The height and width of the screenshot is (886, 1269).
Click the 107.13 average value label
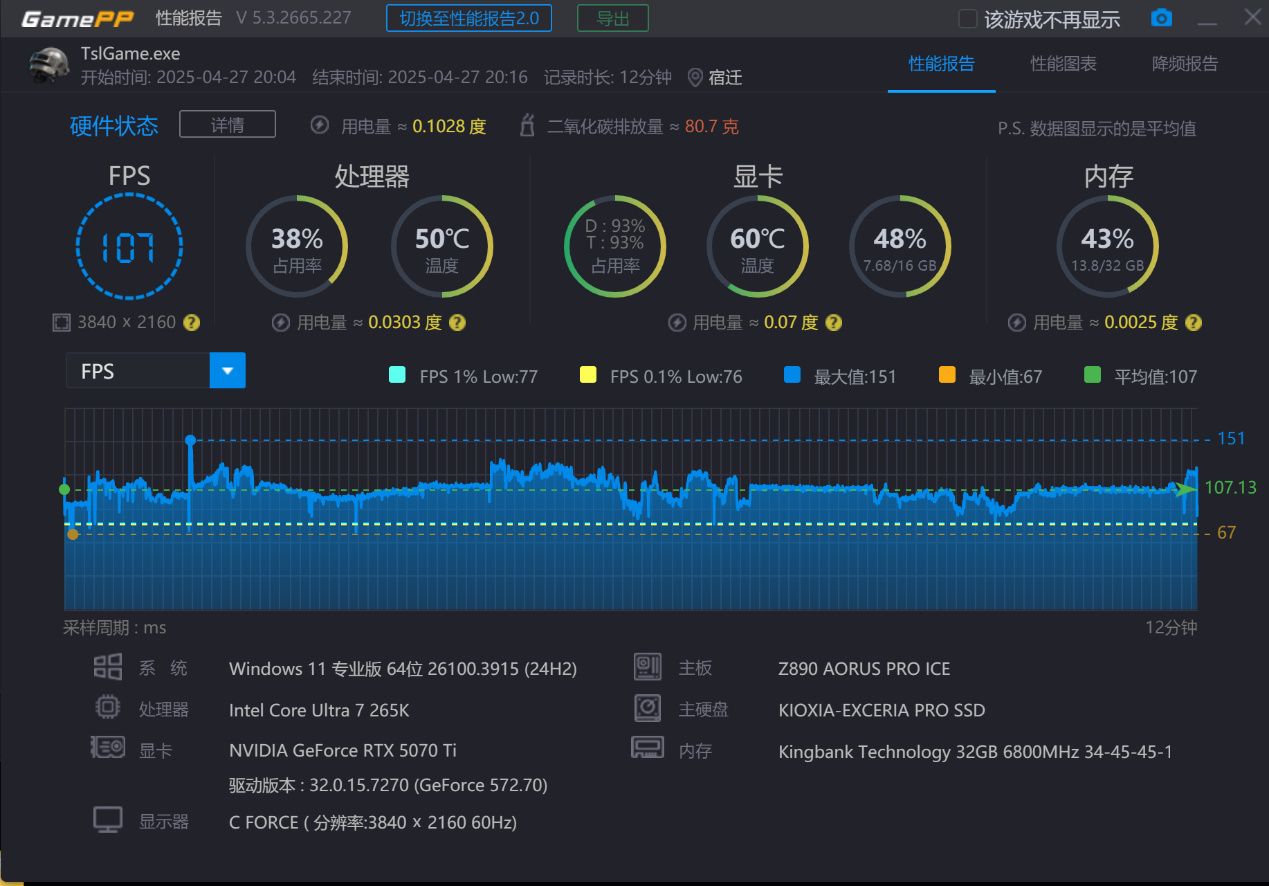click(x=1230, y=488)
